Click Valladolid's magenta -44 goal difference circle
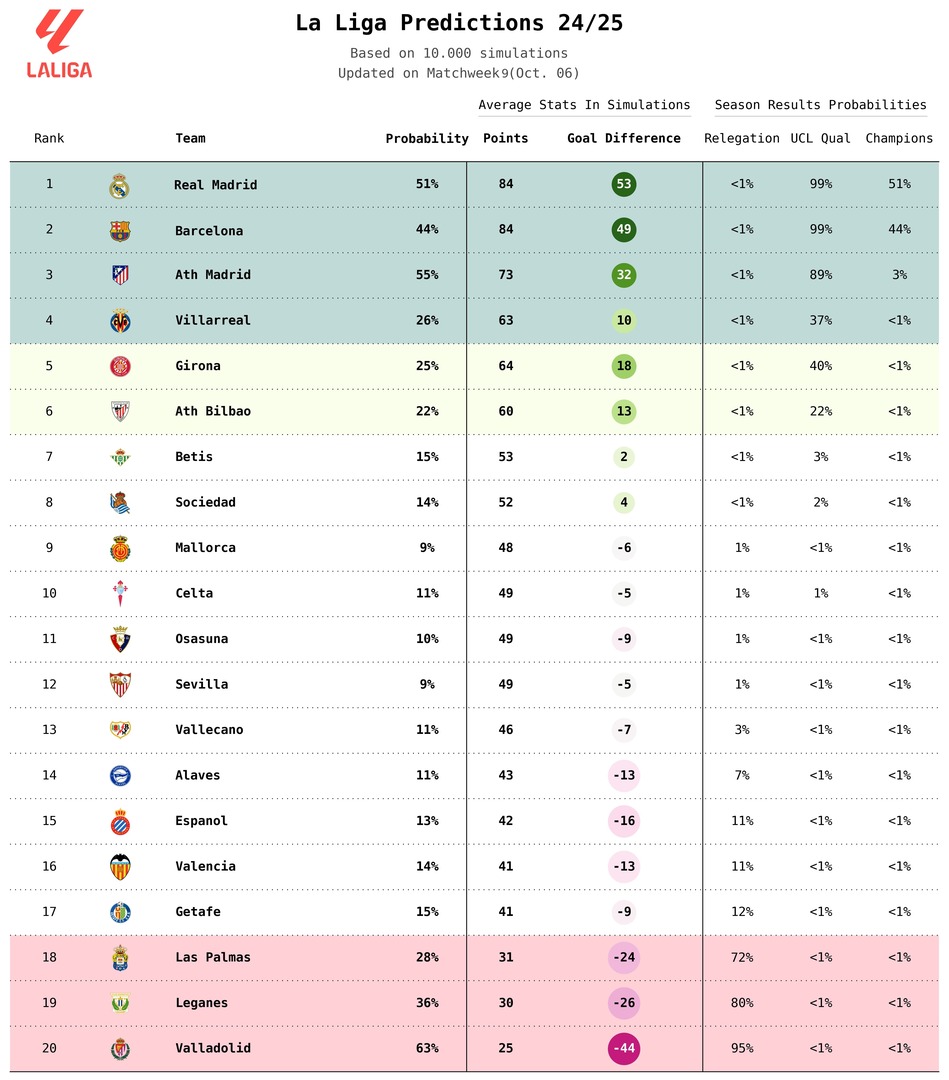The image size is (949, 1080). [624, 1049]
